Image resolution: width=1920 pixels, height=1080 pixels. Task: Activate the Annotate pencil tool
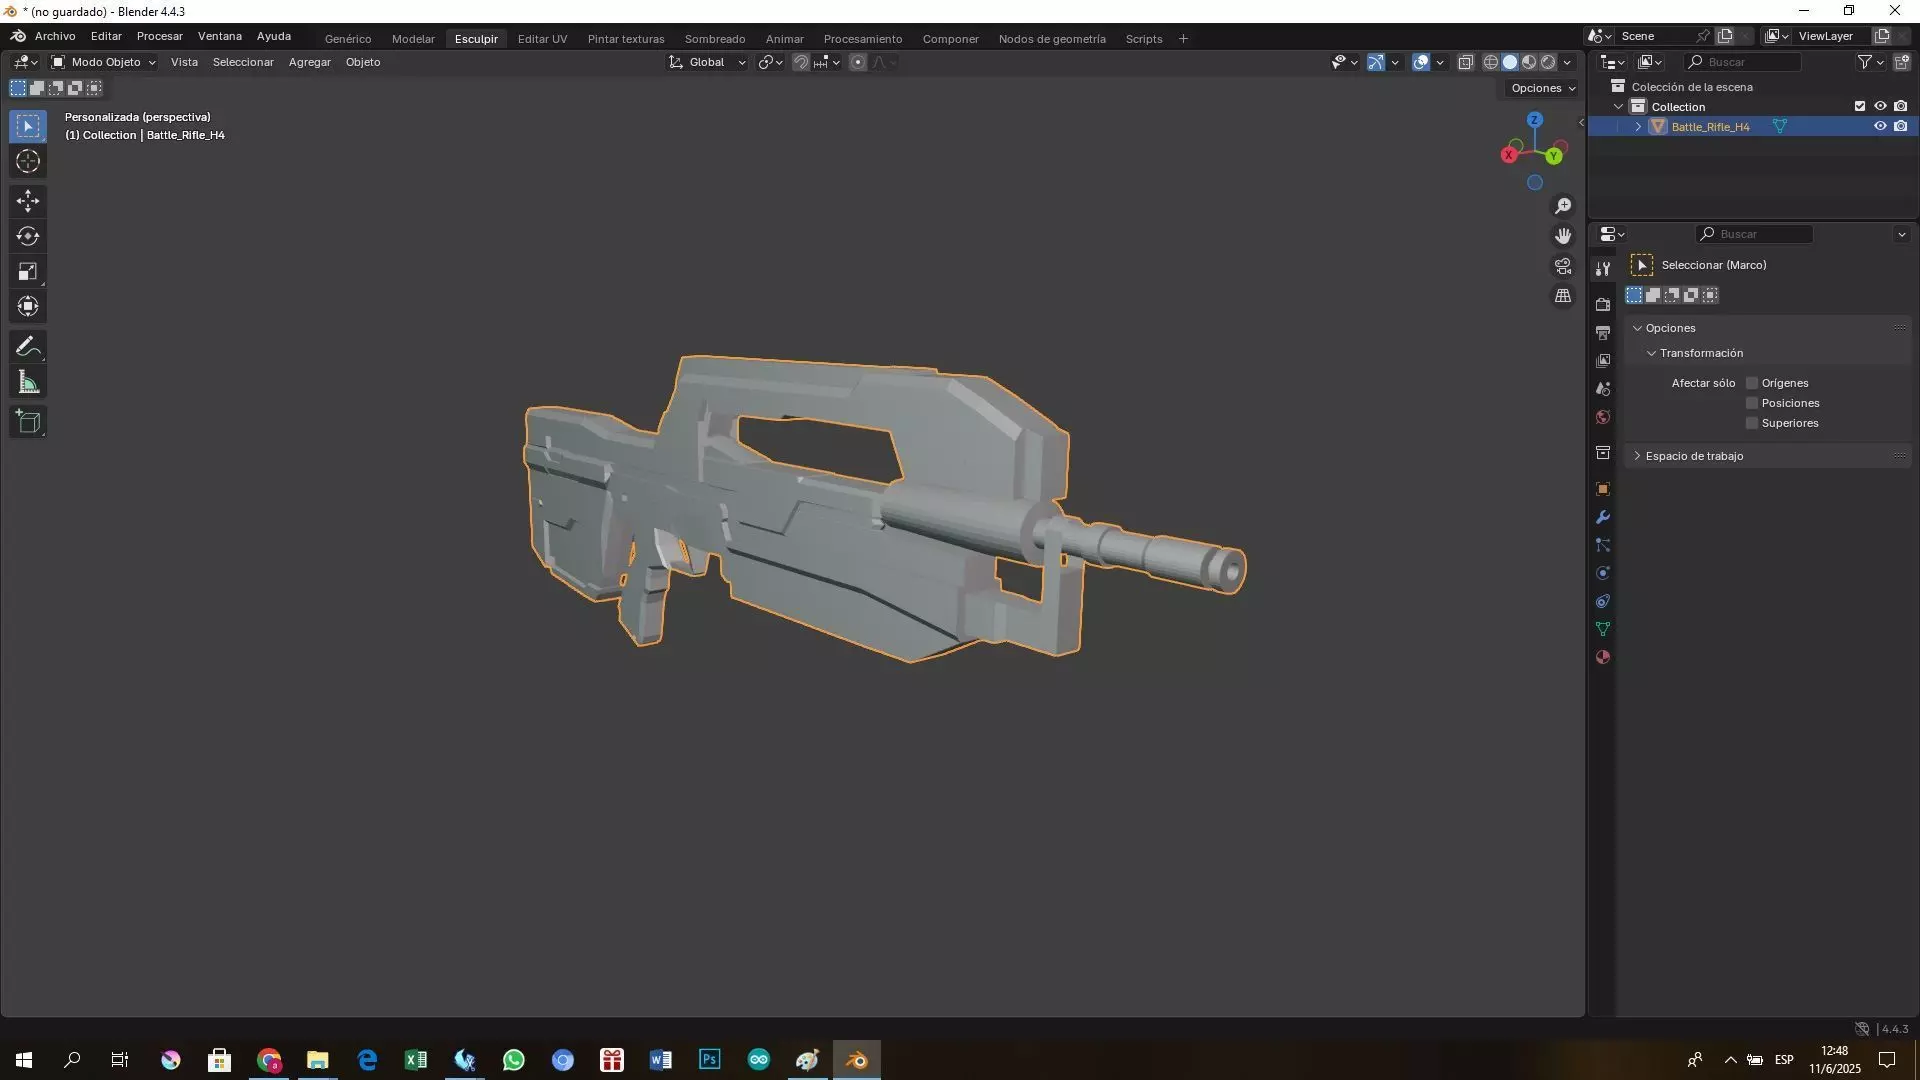click(28, 347)
